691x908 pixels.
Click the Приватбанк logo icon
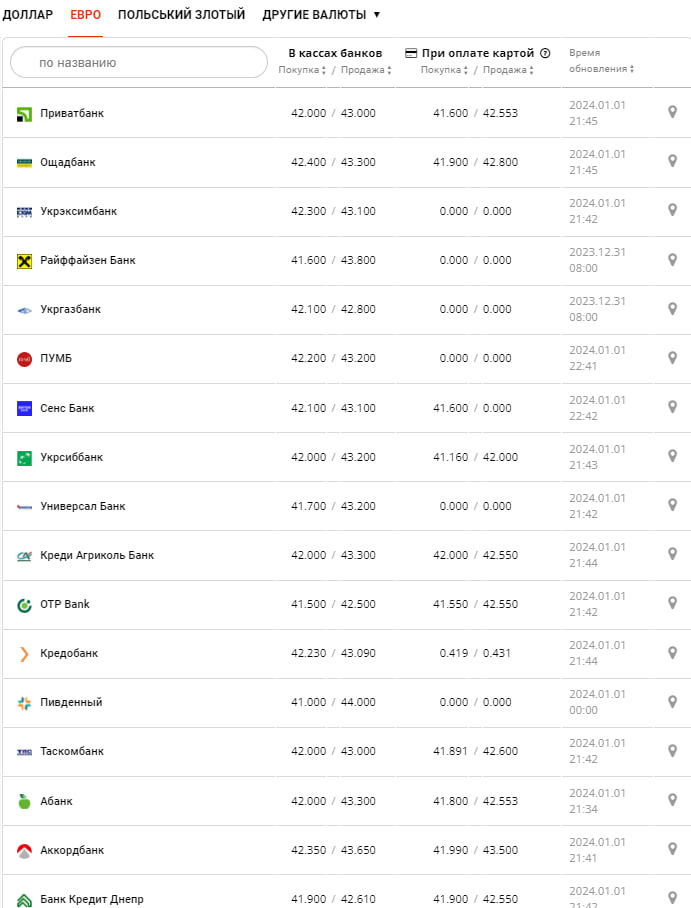coord(25,114)
